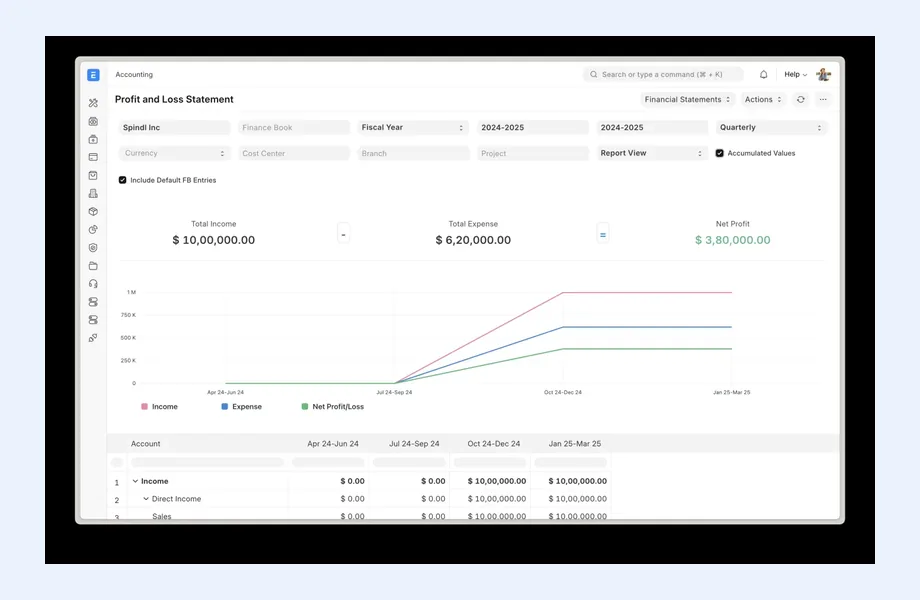
Task: Open the building sidebar icon
Action: coord(93,194)
